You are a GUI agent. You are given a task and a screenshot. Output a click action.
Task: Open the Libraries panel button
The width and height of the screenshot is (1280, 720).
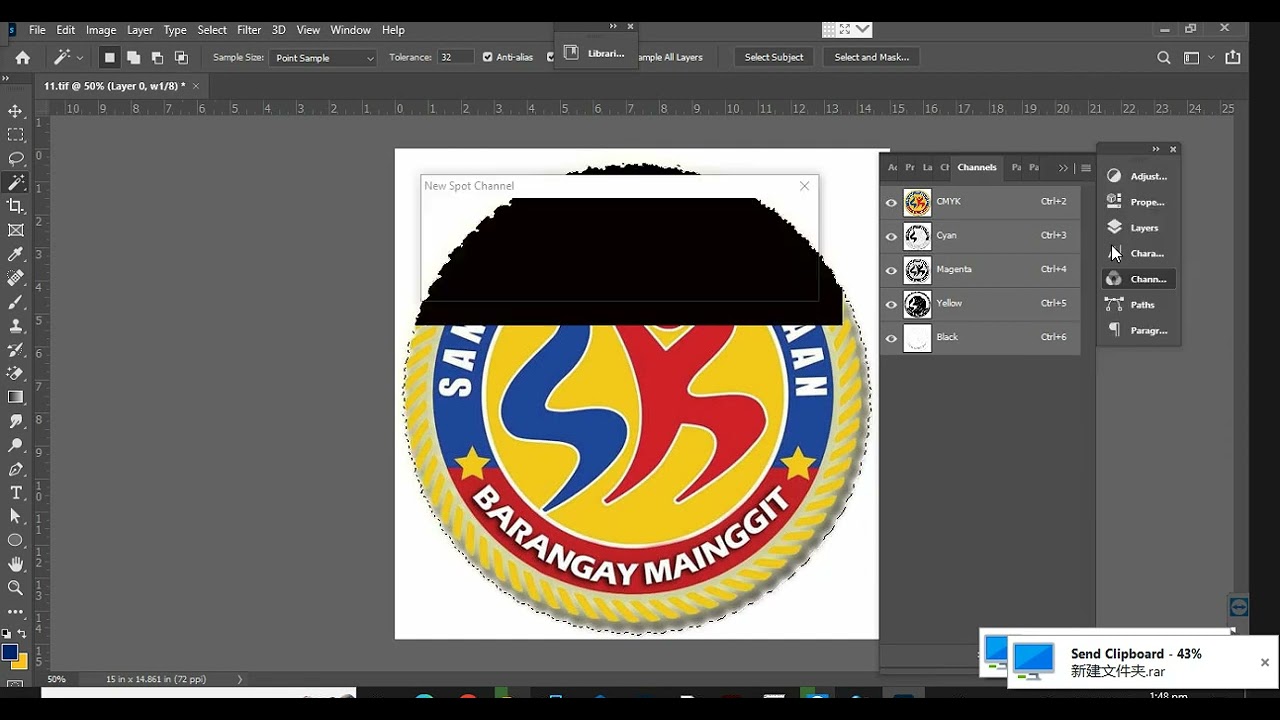[596, 53]
